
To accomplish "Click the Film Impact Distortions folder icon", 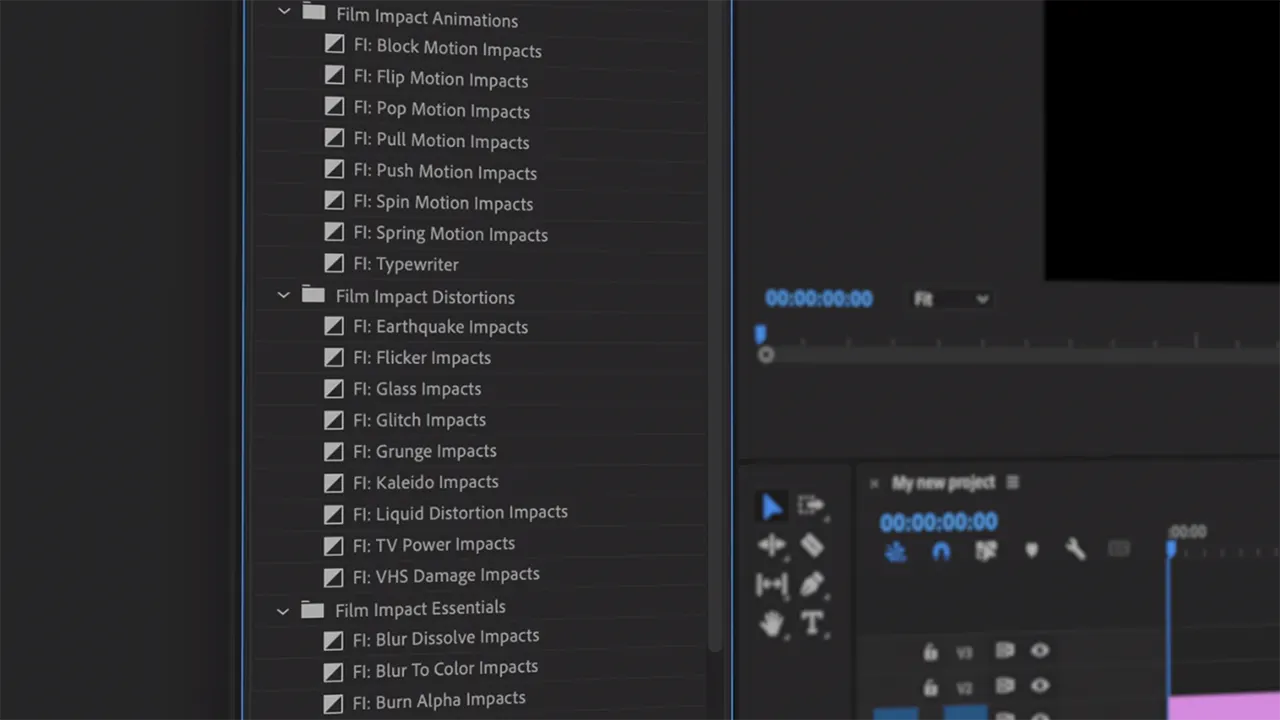I will (x=314, y=295).
